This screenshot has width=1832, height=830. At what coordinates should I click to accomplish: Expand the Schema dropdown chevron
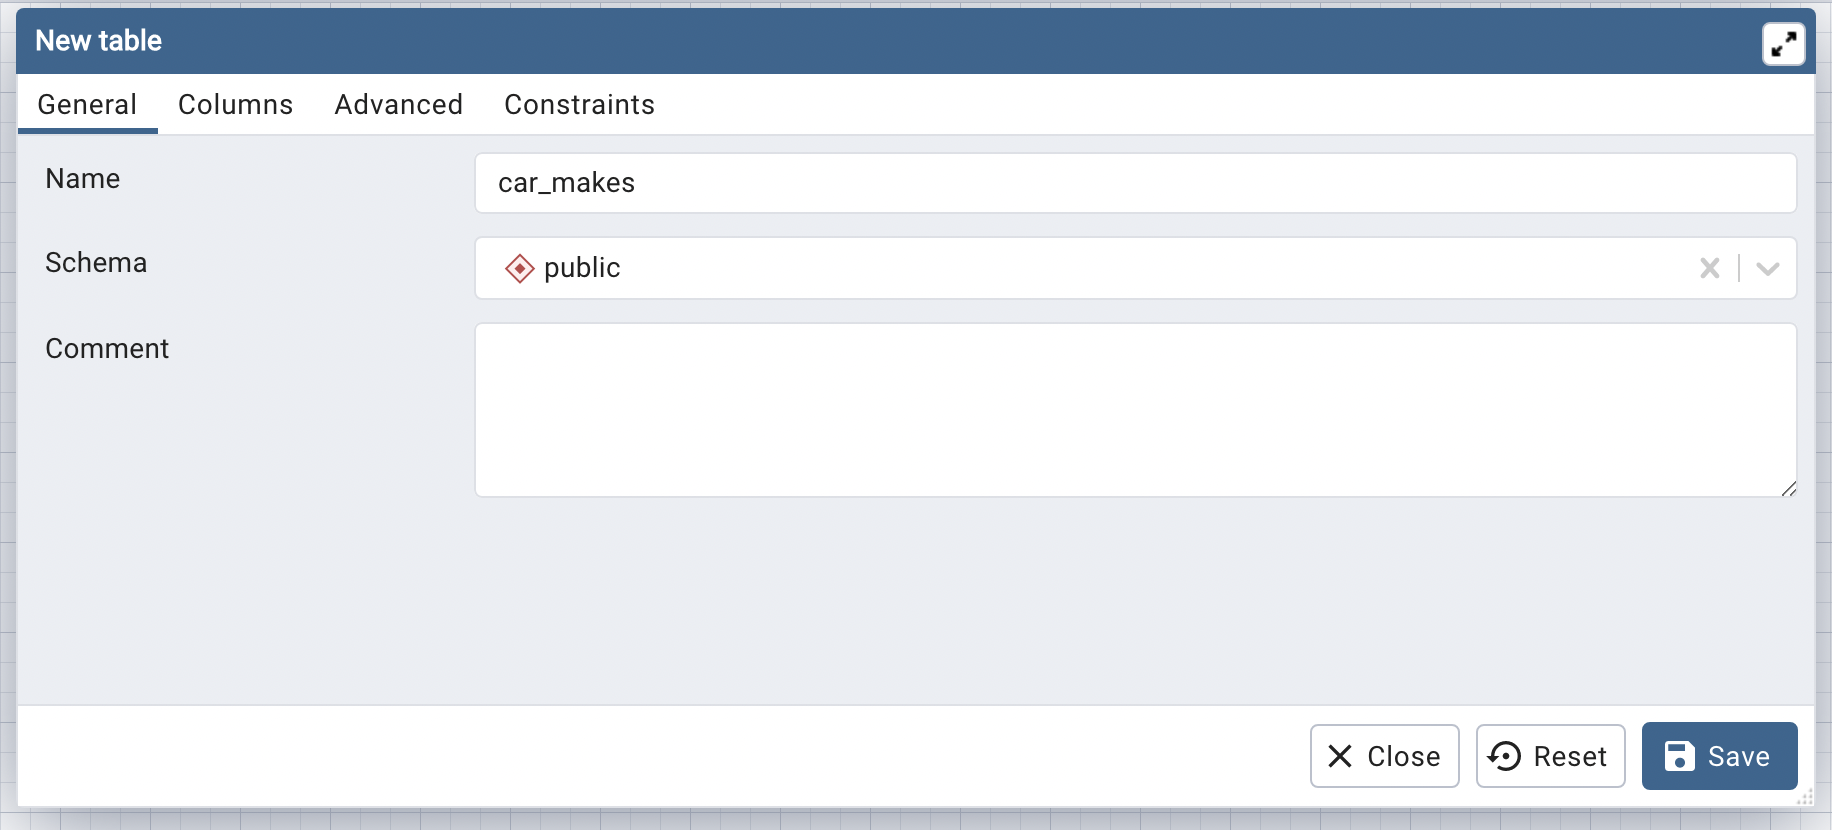pyautogui.click(x=1767, y=268)
